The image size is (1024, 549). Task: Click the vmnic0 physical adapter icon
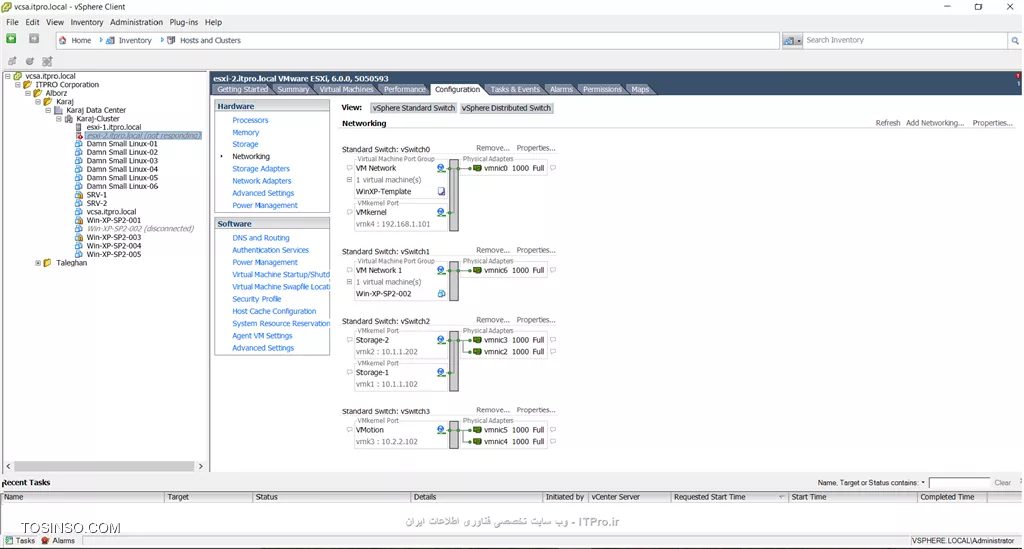(x=477, y=168)
